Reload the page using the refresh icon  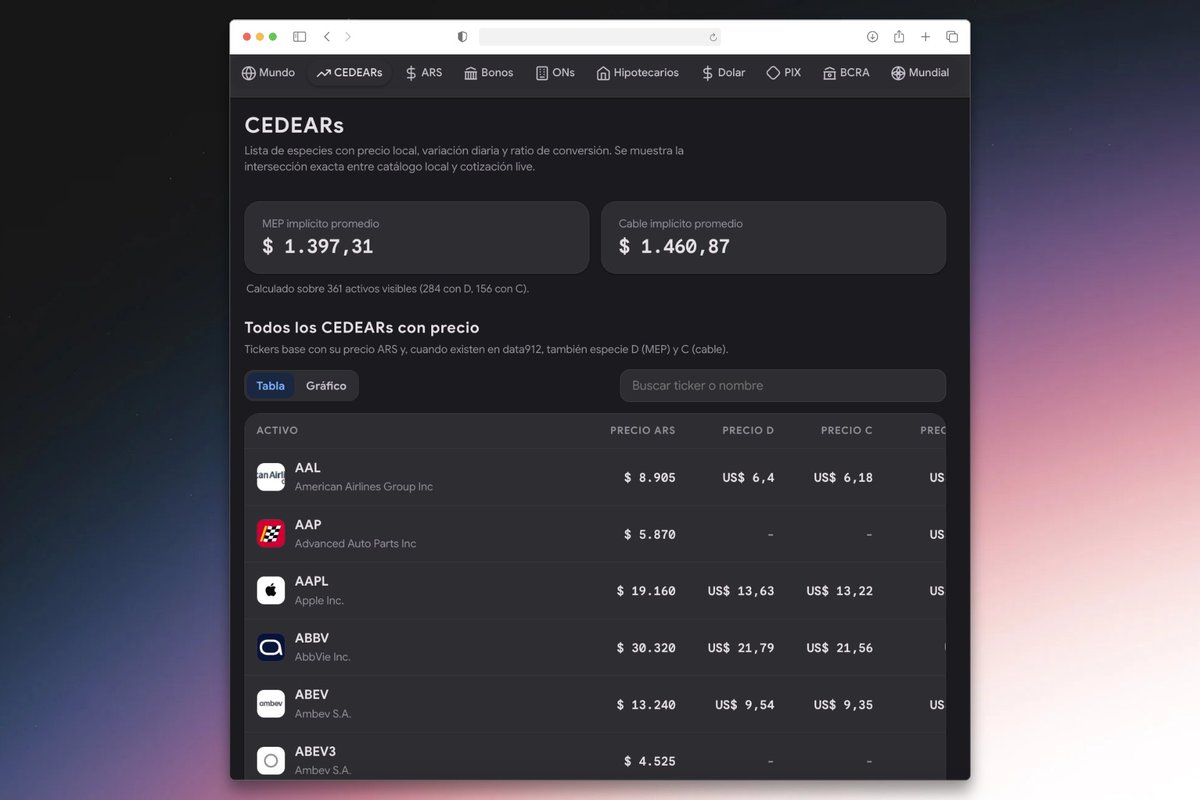pyautogui.click(x=713, y=37)
